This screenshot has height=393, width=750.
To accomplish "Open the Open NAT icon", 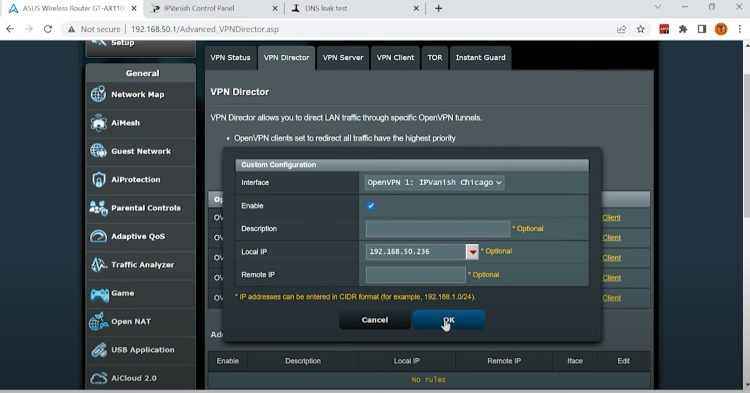I will point(98,321).
